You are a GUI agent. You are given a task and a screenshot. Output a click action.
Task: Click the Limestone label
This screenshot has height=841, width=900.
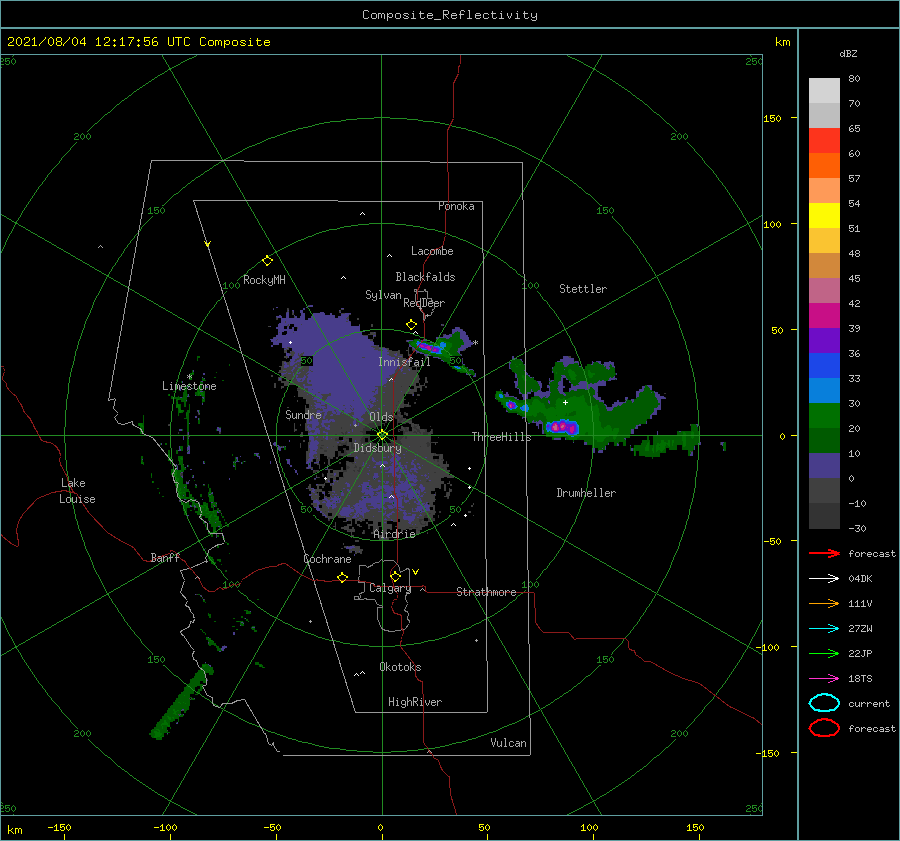click(189, 386)
